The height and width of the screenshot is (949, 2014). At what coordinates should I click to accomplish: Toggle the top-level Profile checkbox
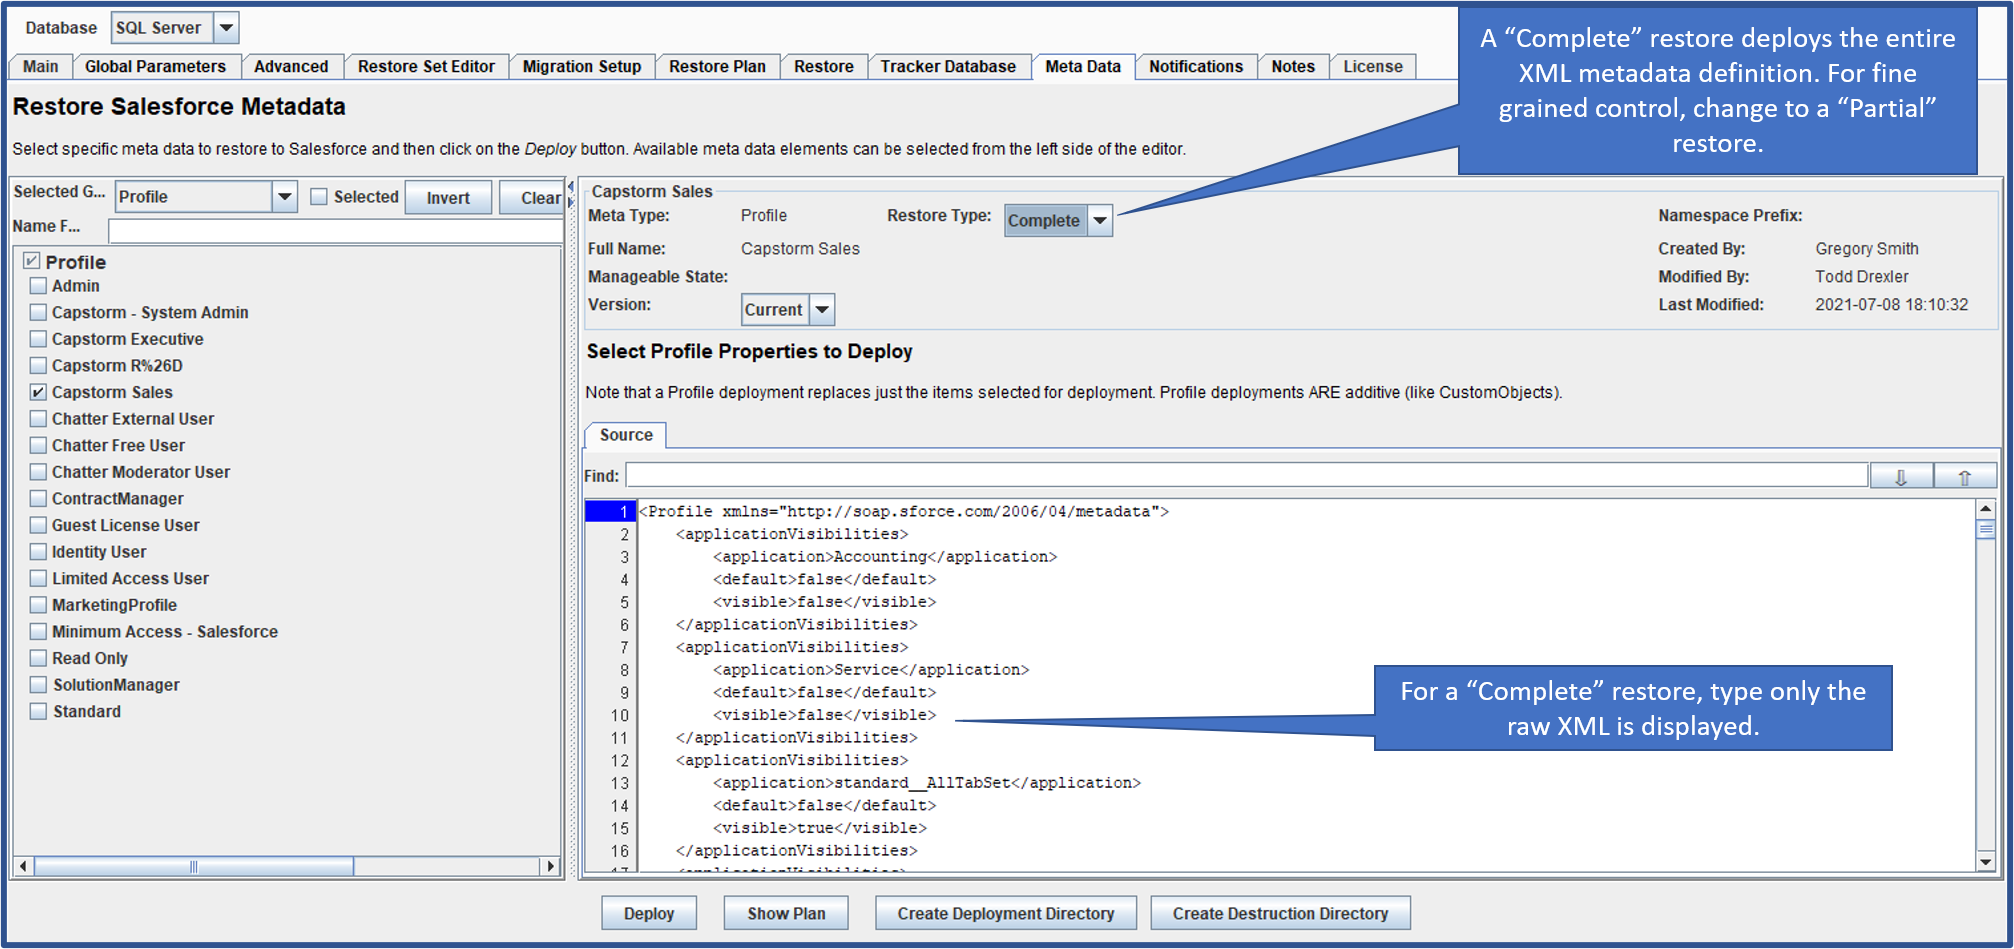click(32, 261)
